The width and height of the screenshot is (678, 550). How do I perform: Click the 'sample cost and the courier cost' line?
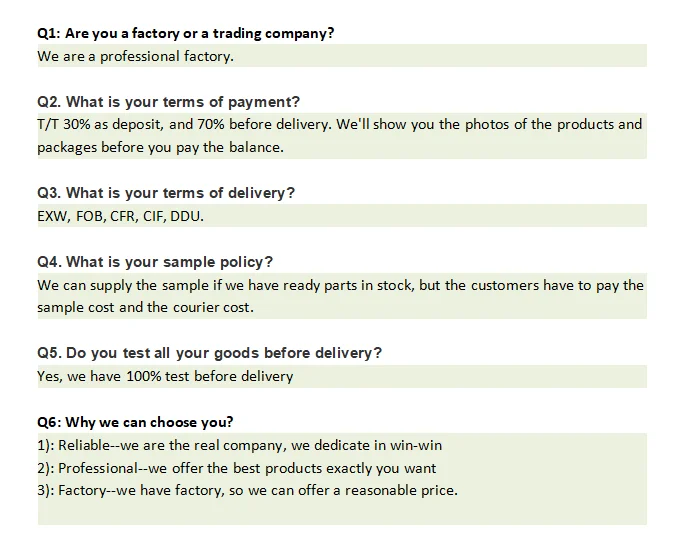(x=145, y=307)
